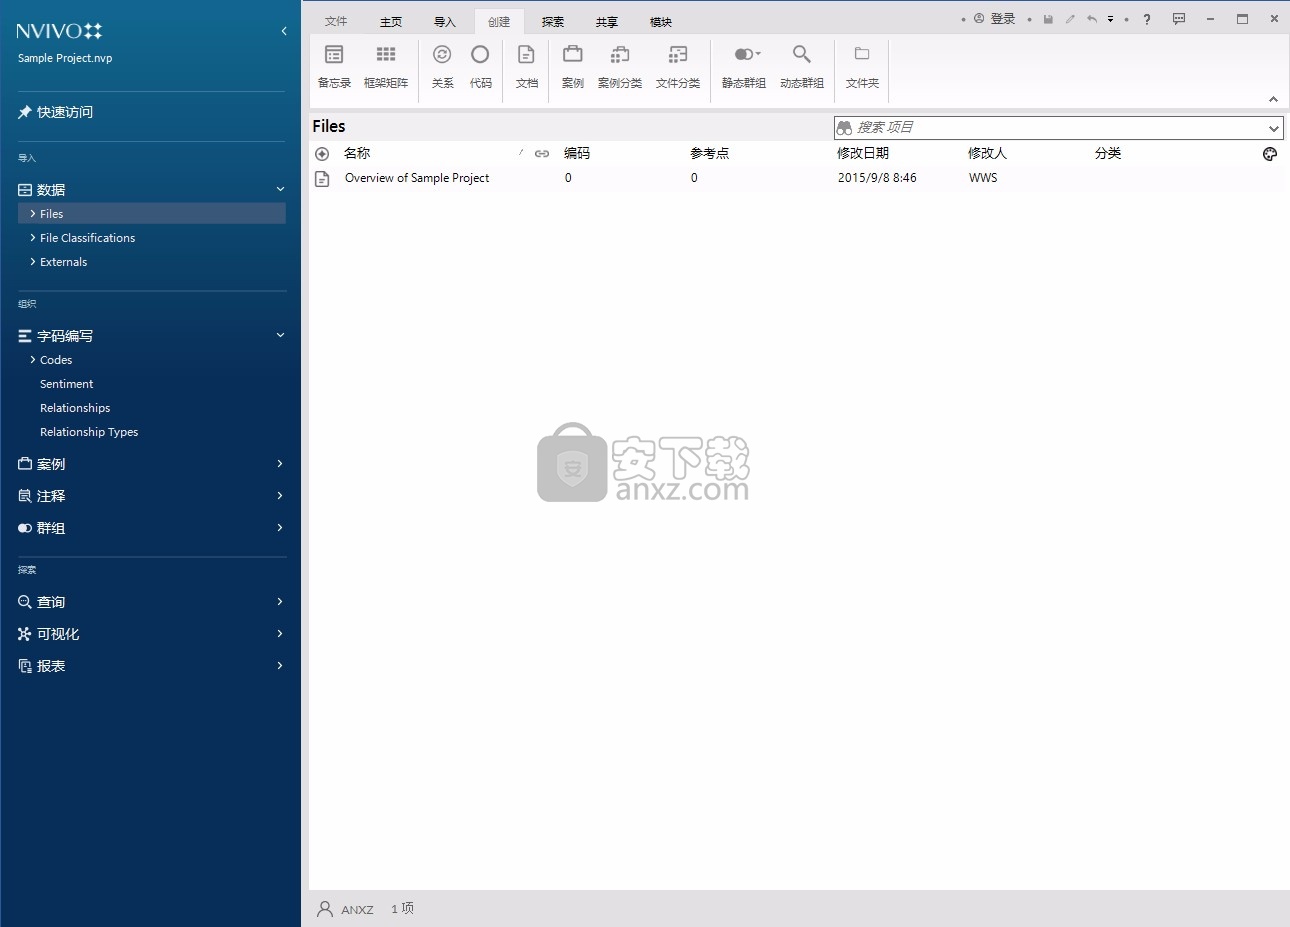Viewport: 1290px width, 927px height.
Task: Switch to the 共享 tab
Action: click(607, 21)
